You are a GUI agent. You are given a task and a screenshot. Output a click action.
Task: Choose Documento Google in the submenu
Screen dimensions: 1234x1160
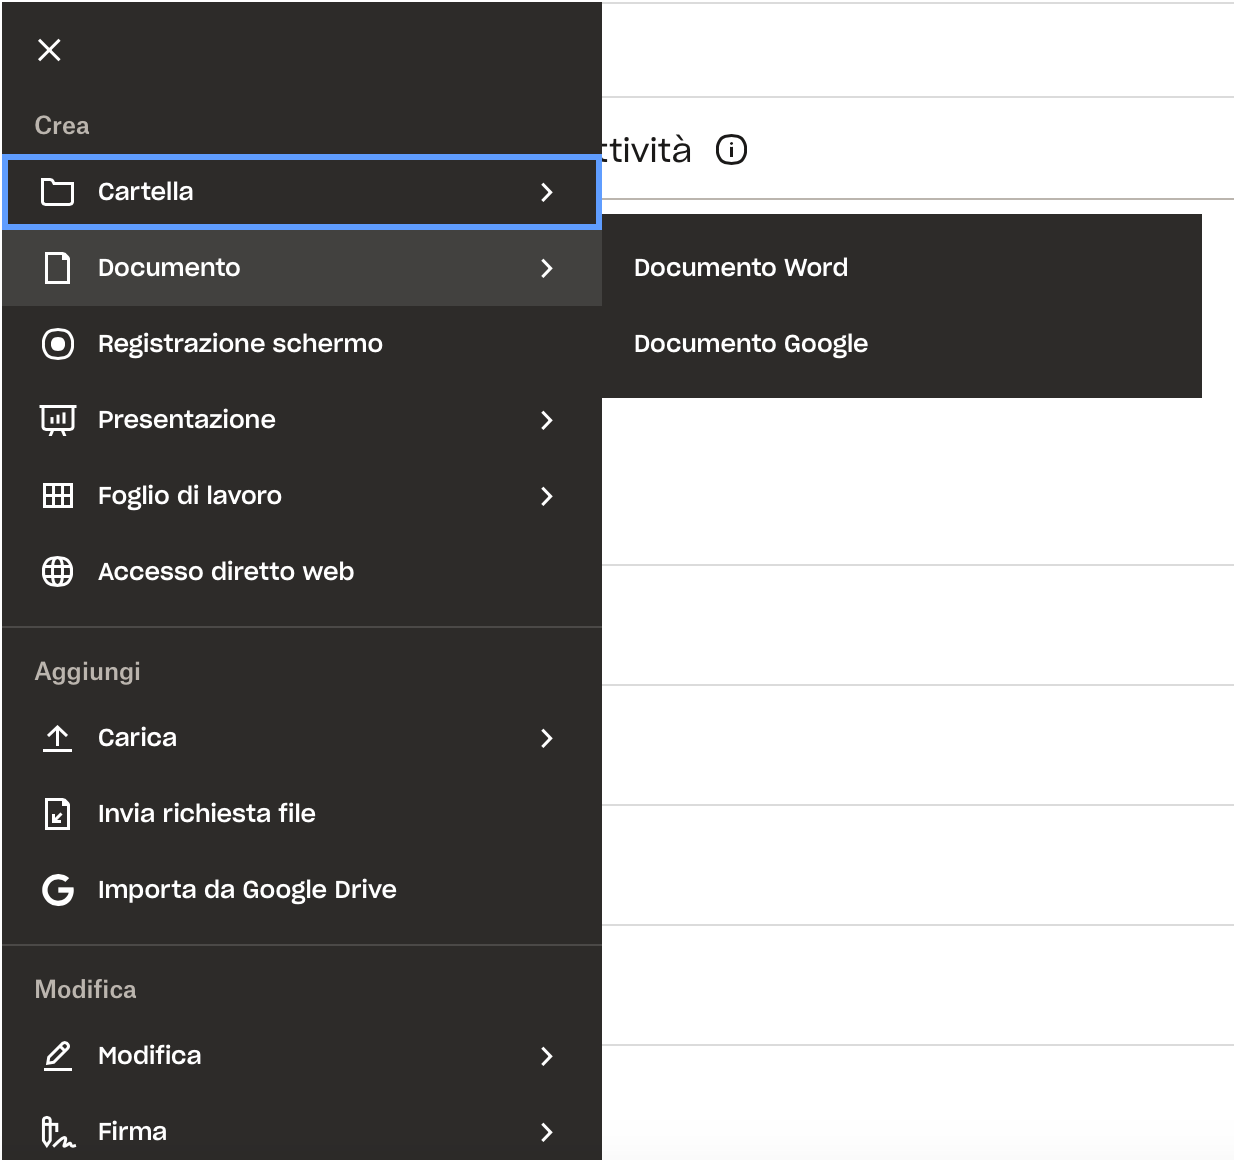click(x=750, y=344)
